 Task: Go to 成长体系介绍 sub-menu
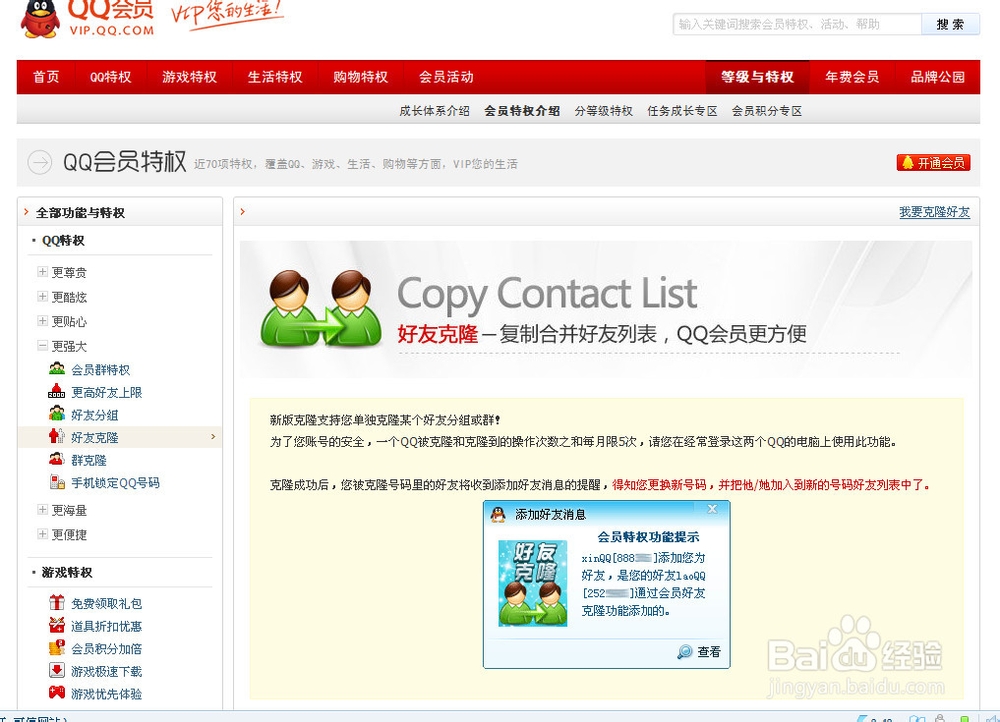coord(434,111)
